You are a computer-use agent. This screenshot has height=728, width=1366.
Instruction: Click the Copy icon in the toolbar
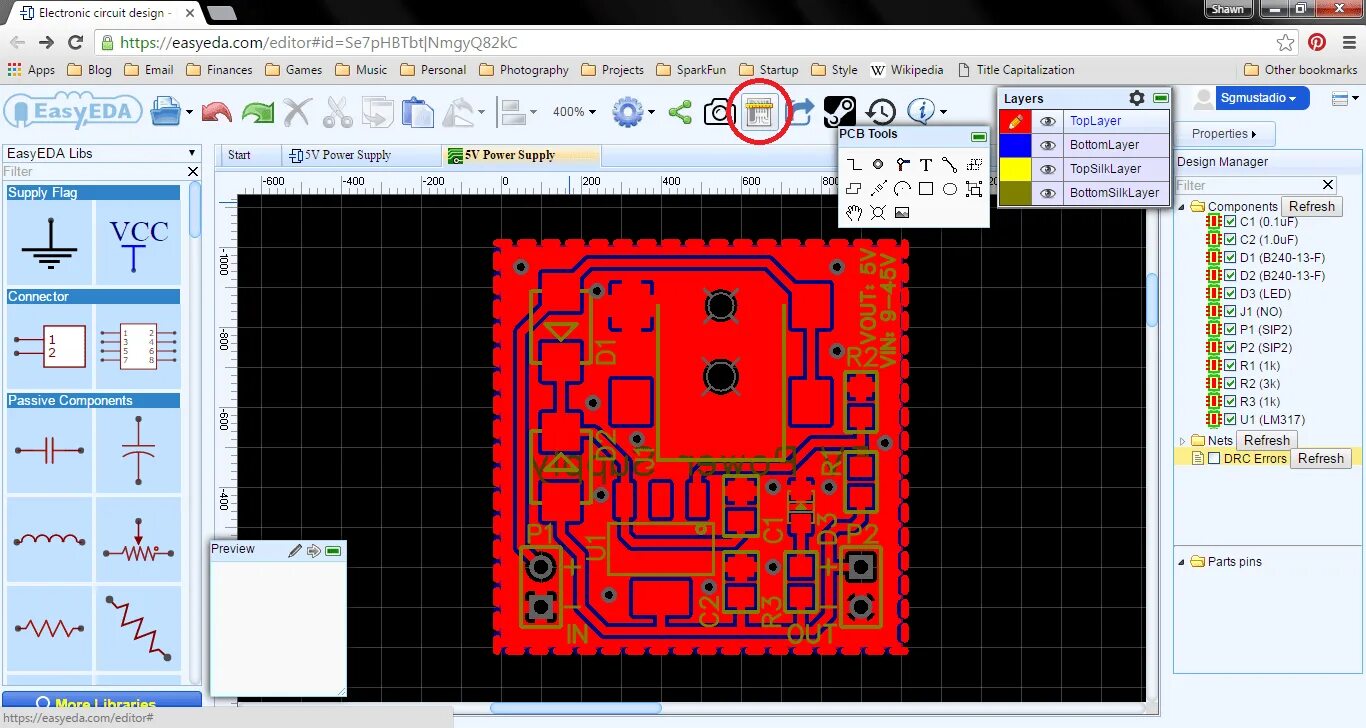(x=378, y=111)
